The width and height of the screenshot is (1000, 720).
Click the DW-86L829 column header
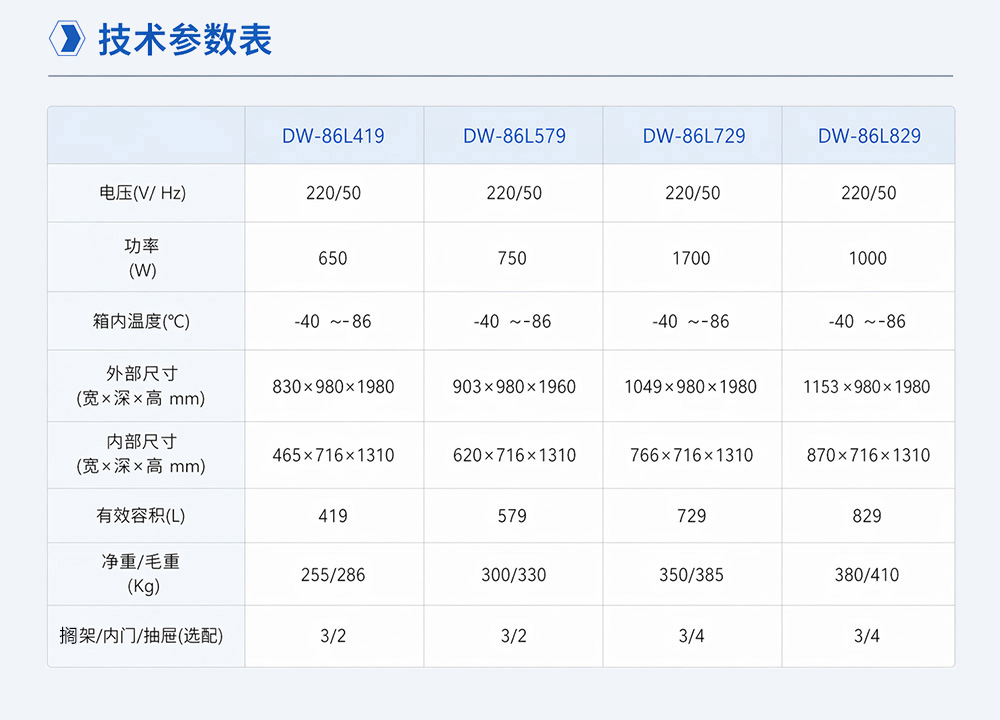point(869,136)
